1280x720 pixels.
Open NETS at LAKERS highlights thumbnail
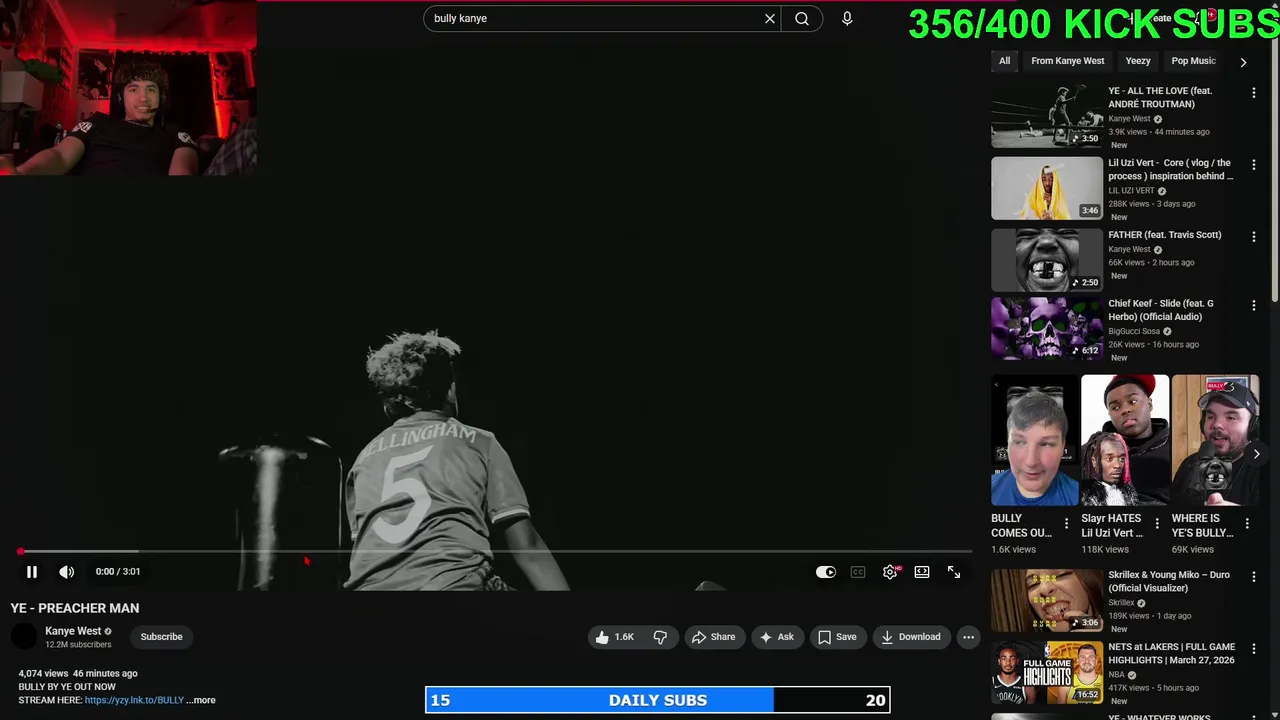[1047, 672]
